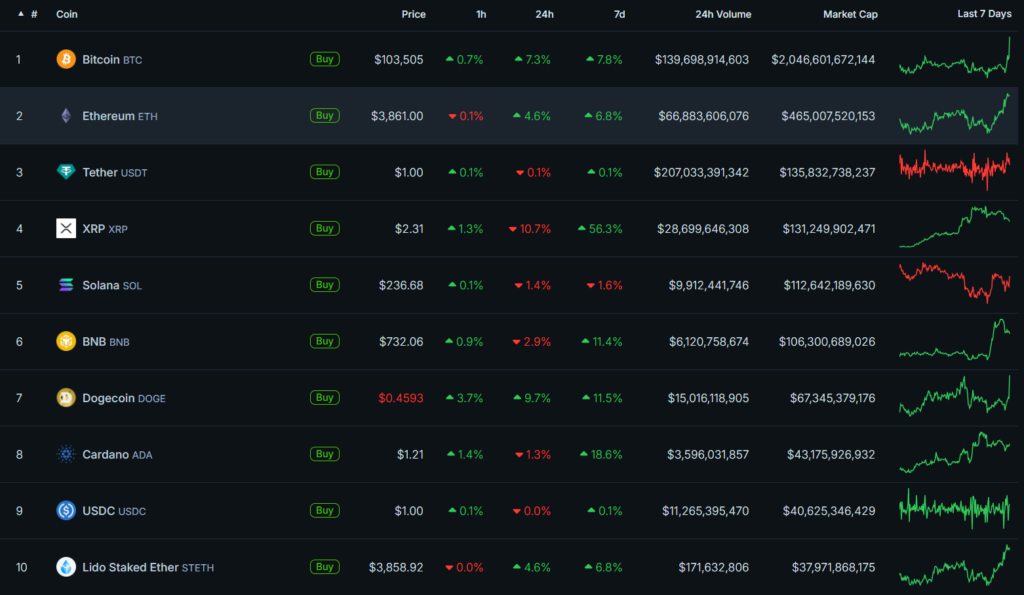Select the USDC coin icon
Viewport: 1024px width, 595px height.
(x=66, y=510)
